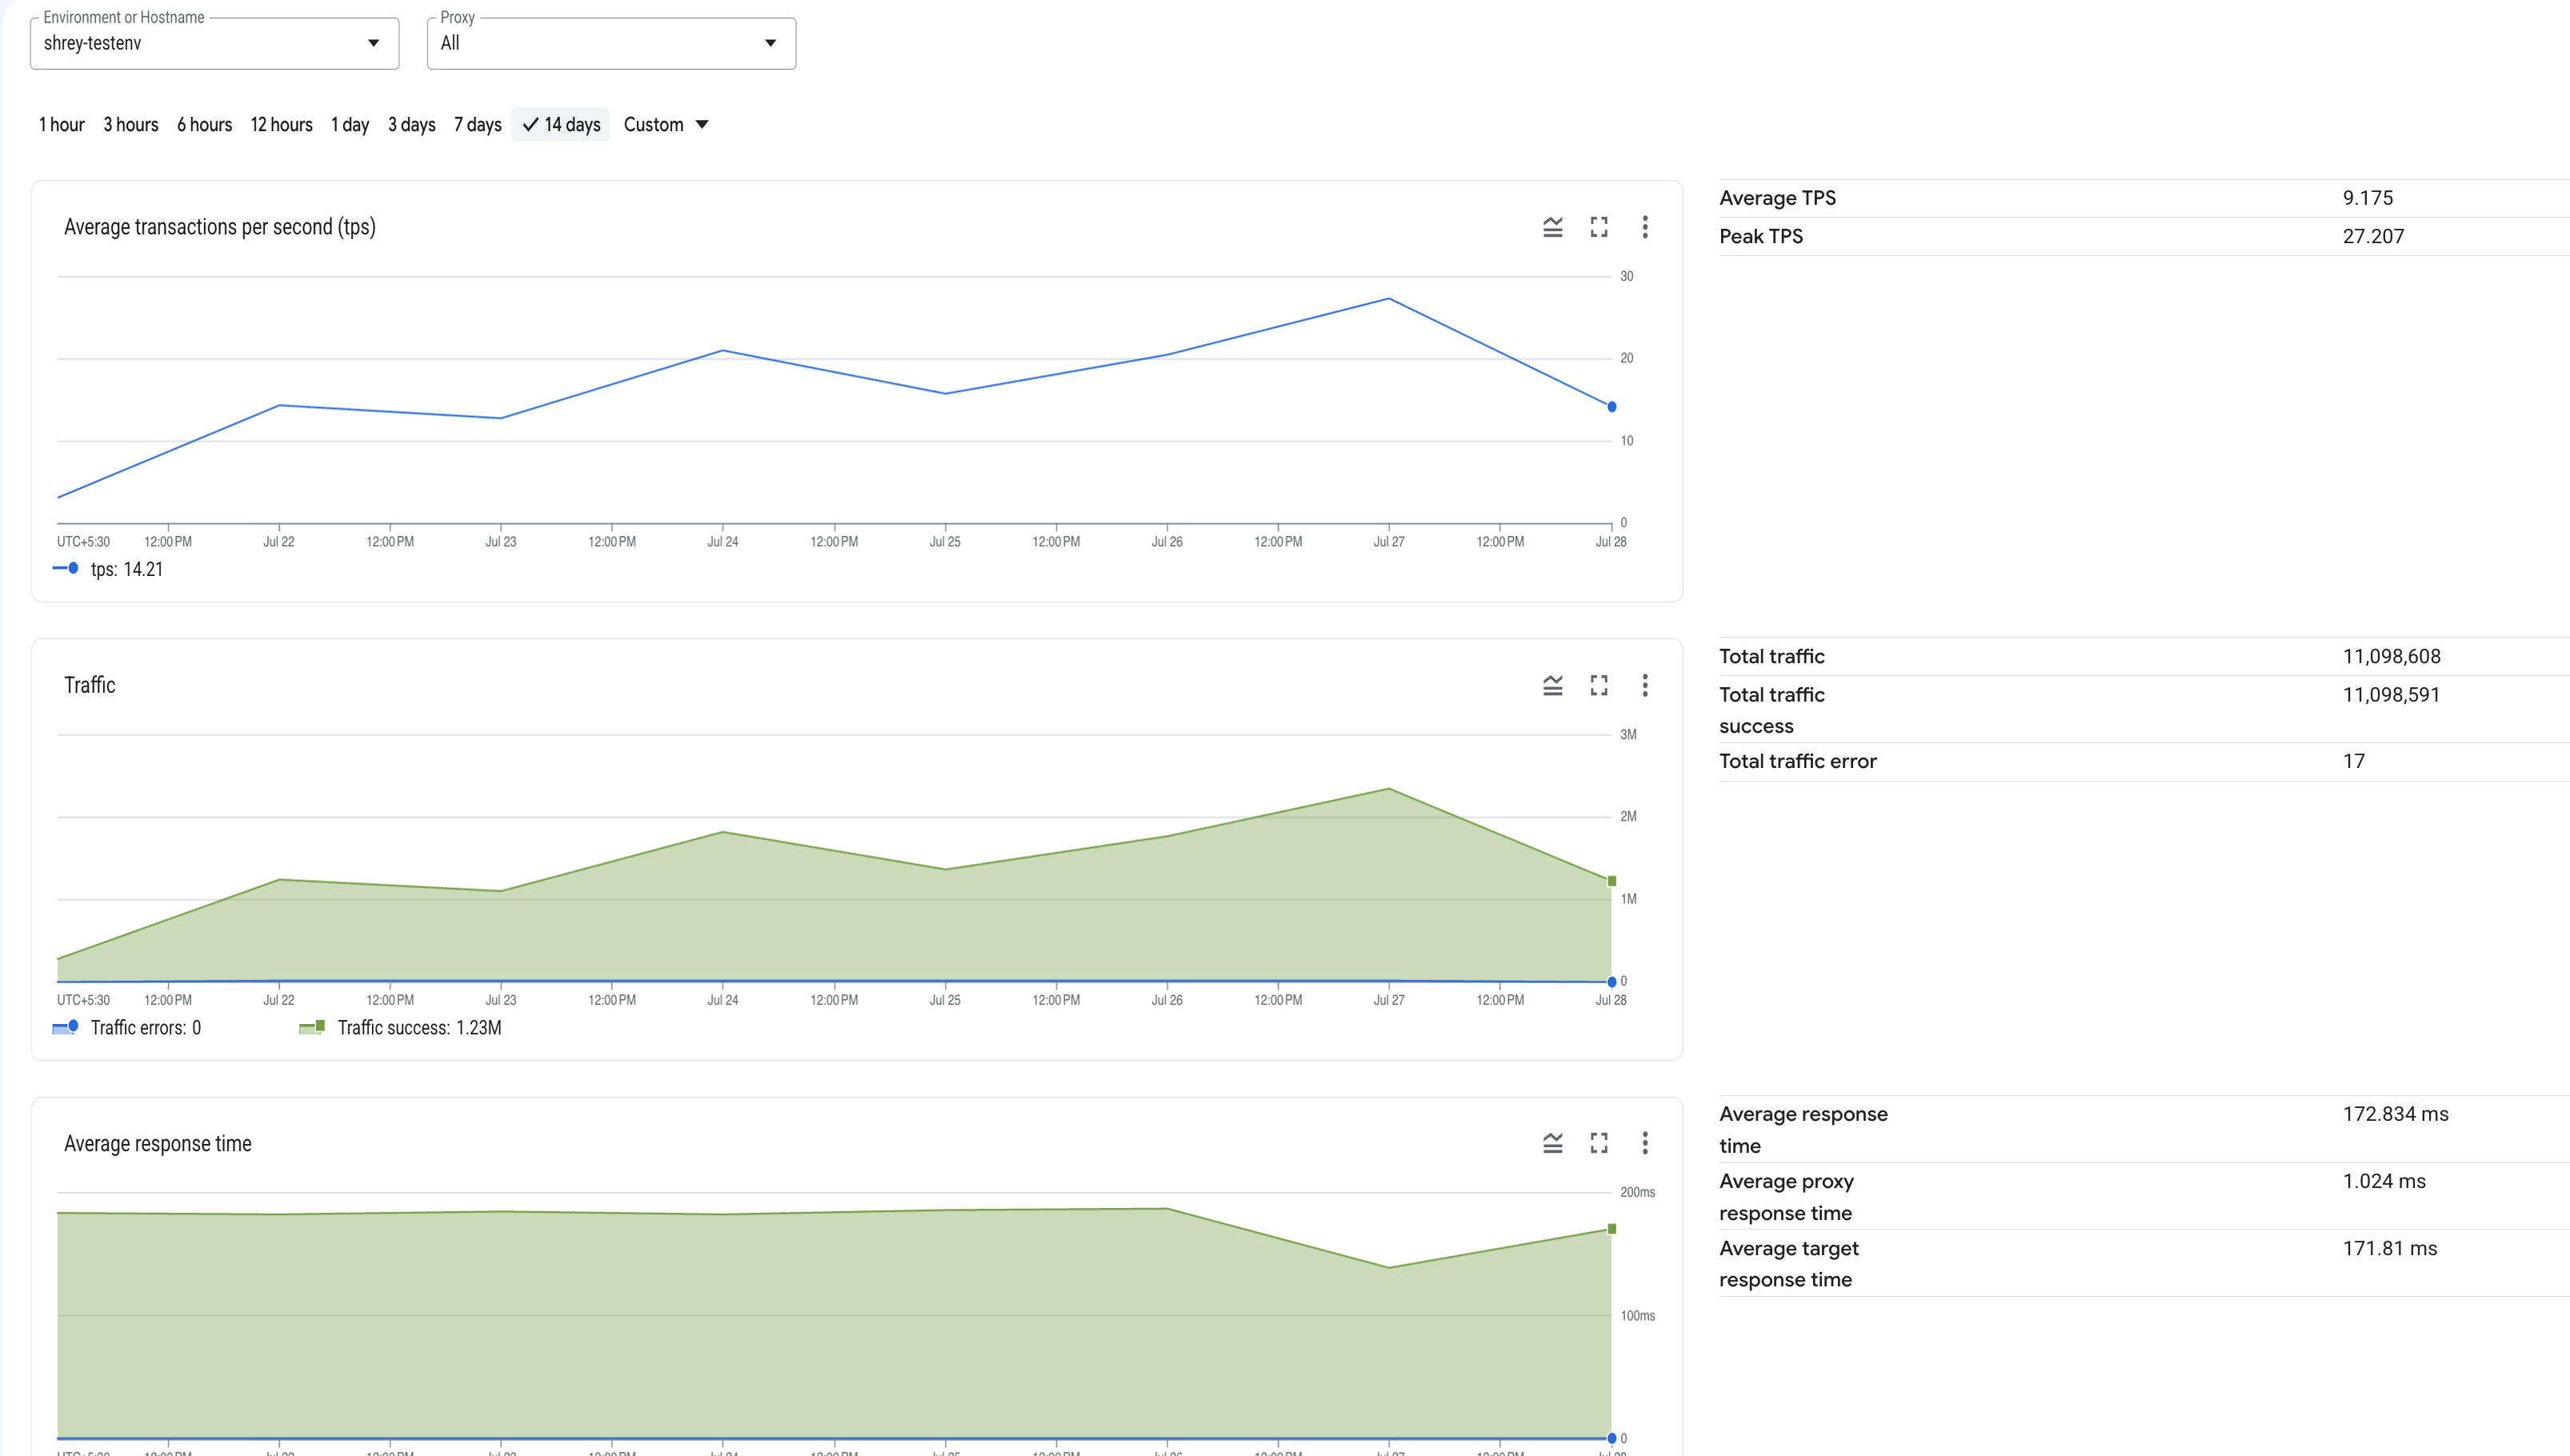This screenshot has height=1456, width=2570.
Task: Expand Average response time chart fullscreen
Action: click(x=1599, y=1143)
